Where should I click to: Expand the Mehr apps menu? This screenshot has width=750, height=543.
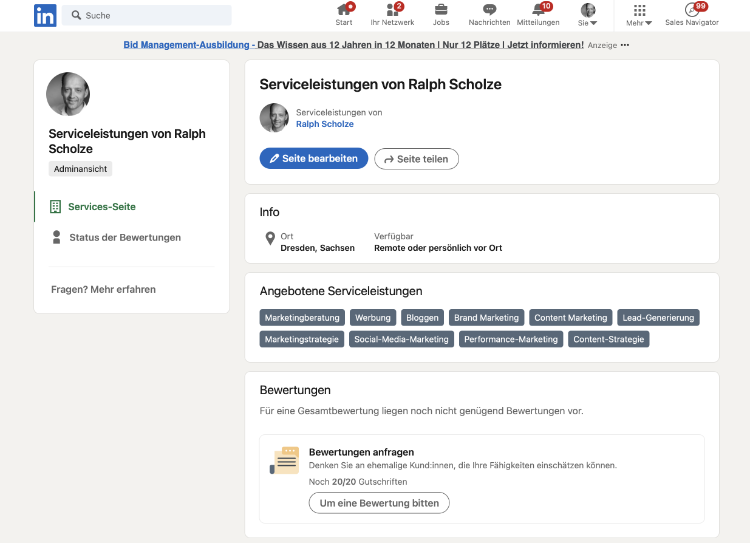pyautogui.click(x=640, y=14)
